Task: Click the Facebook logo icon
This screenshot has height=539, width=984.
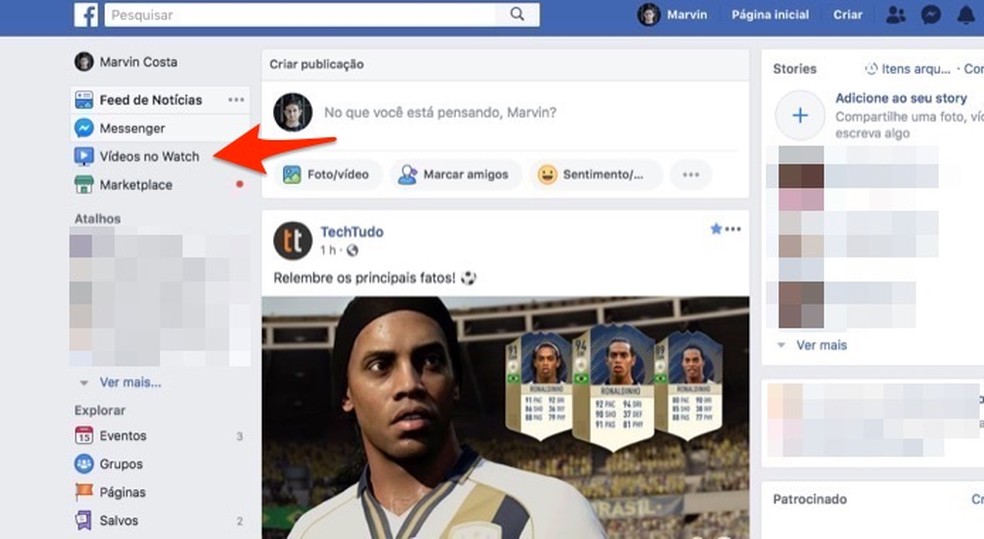Action: (86, 14)
